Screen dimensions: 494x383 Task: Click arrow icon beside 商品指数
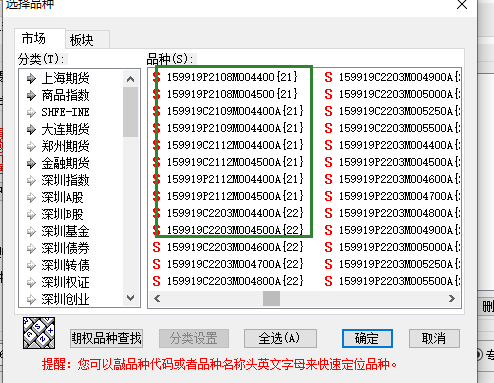click(x=31, y=96)
